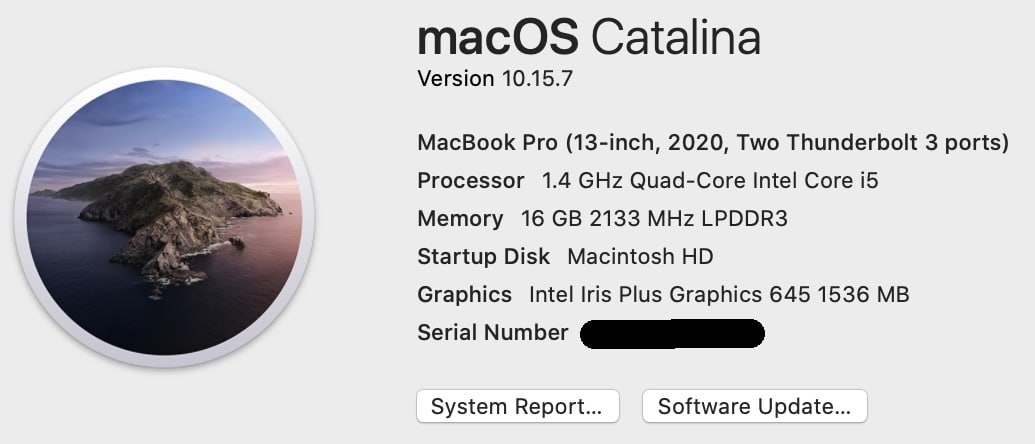Click the Startup Disk label

click(x=483, y=256)
